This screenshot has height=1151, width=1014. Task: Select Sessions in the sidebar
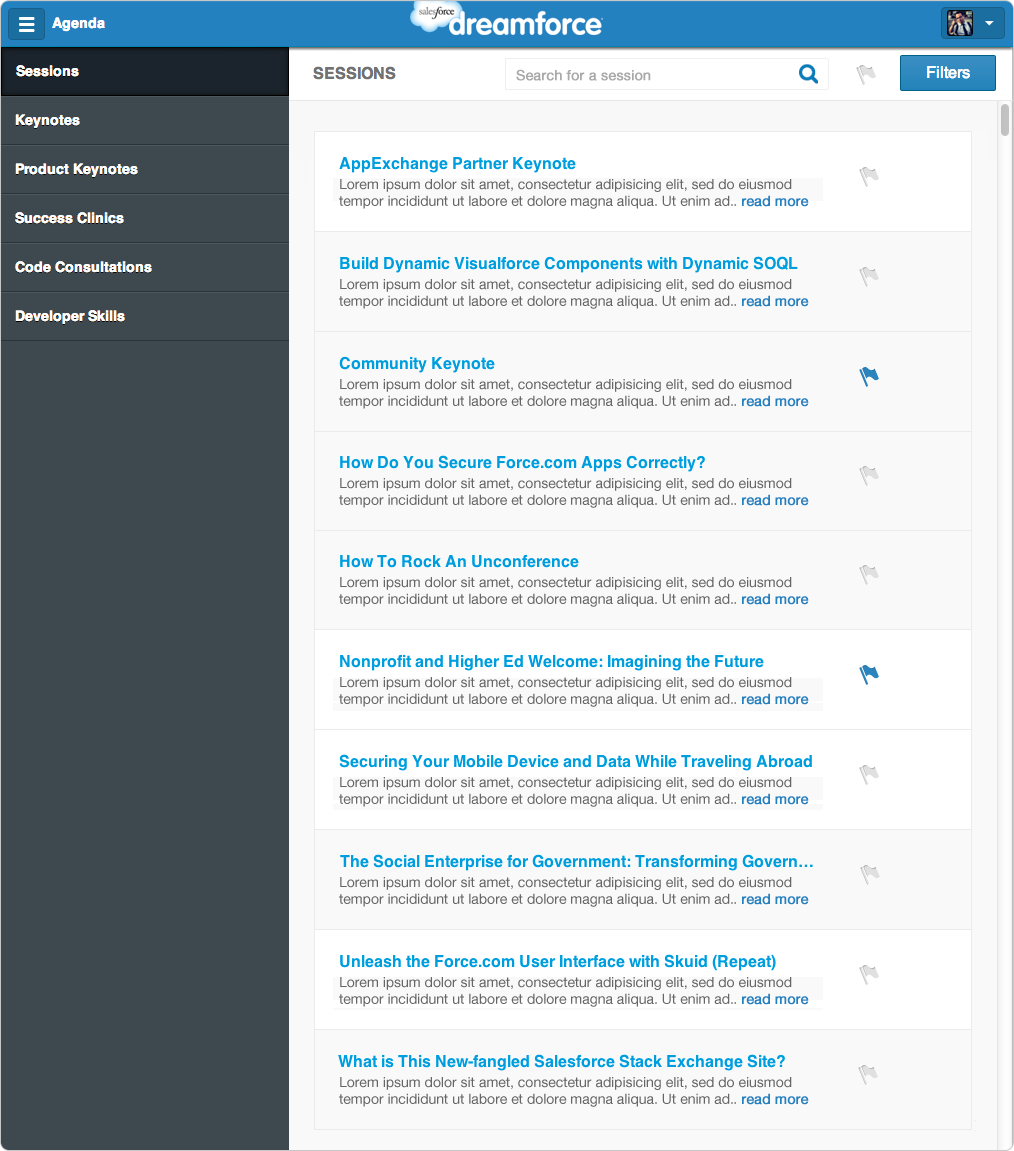[145, 71]
